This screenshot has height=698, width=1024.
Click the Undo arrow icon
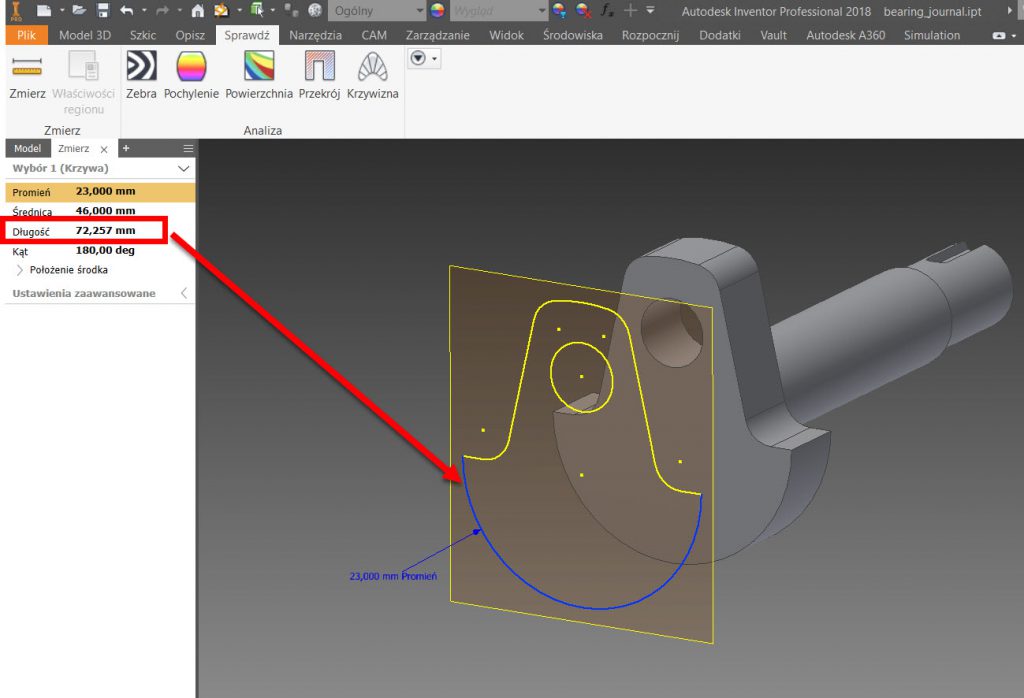coord(127,11)
